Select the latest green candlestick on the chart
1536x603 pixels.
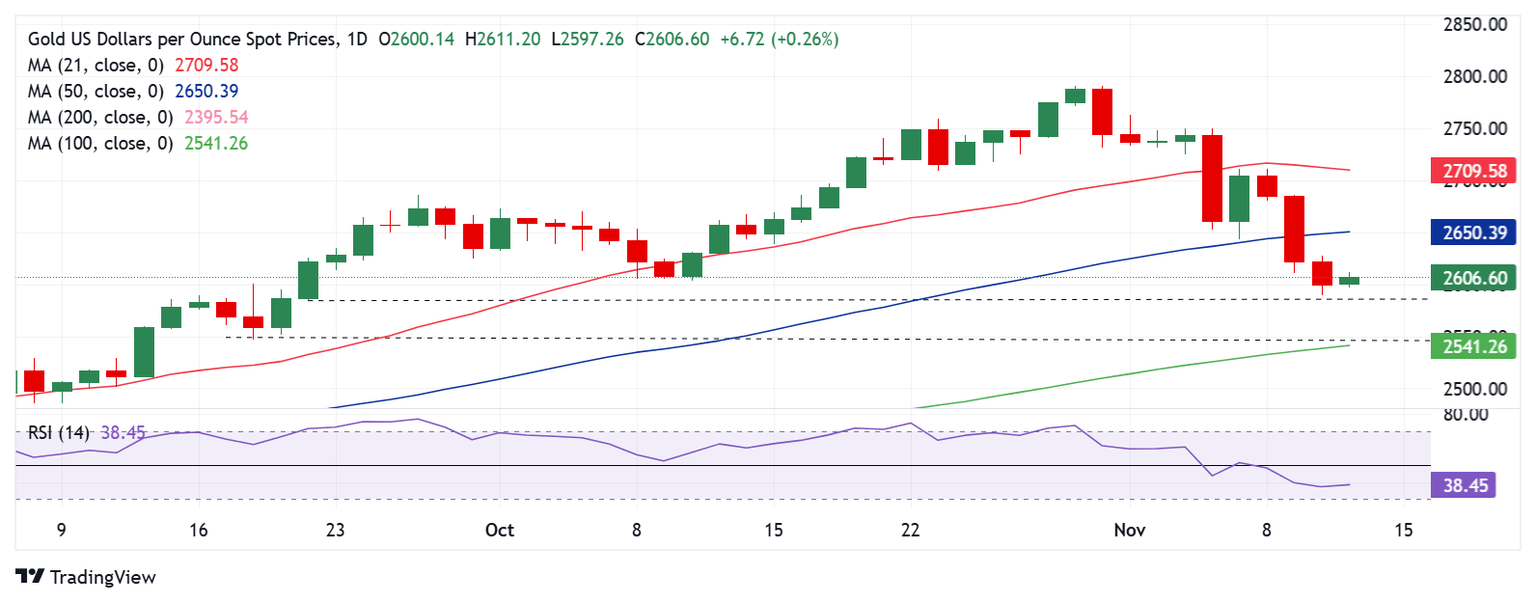pos(1350,280)
